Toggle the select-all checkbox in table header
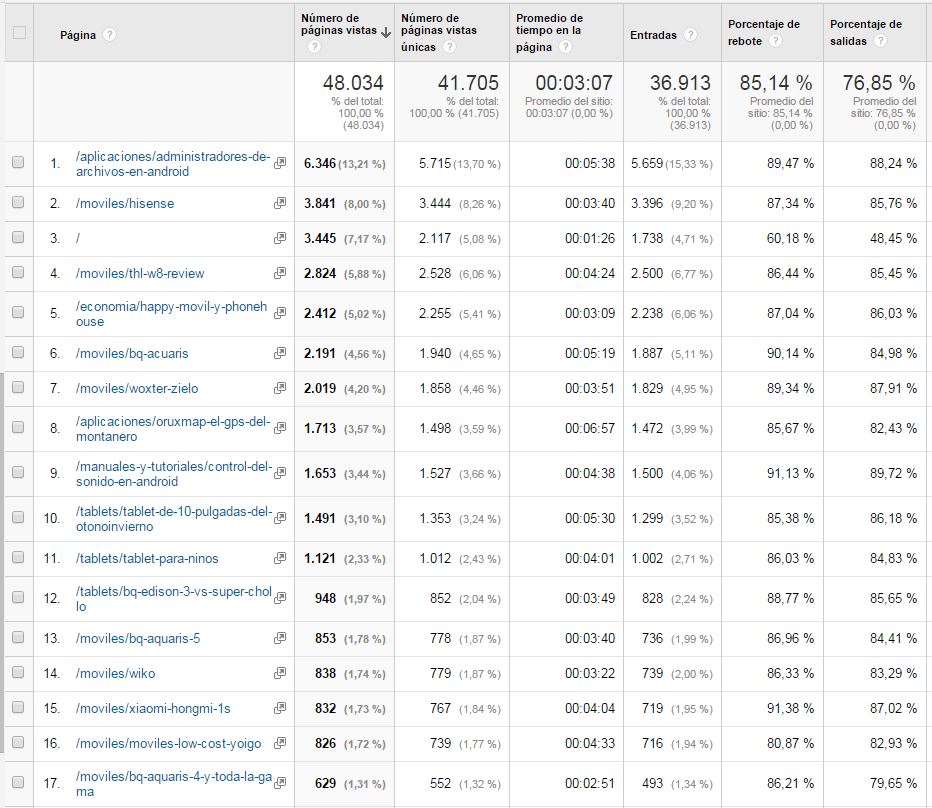The width and height of the screenshot is (932, 808). pos(18,33)
